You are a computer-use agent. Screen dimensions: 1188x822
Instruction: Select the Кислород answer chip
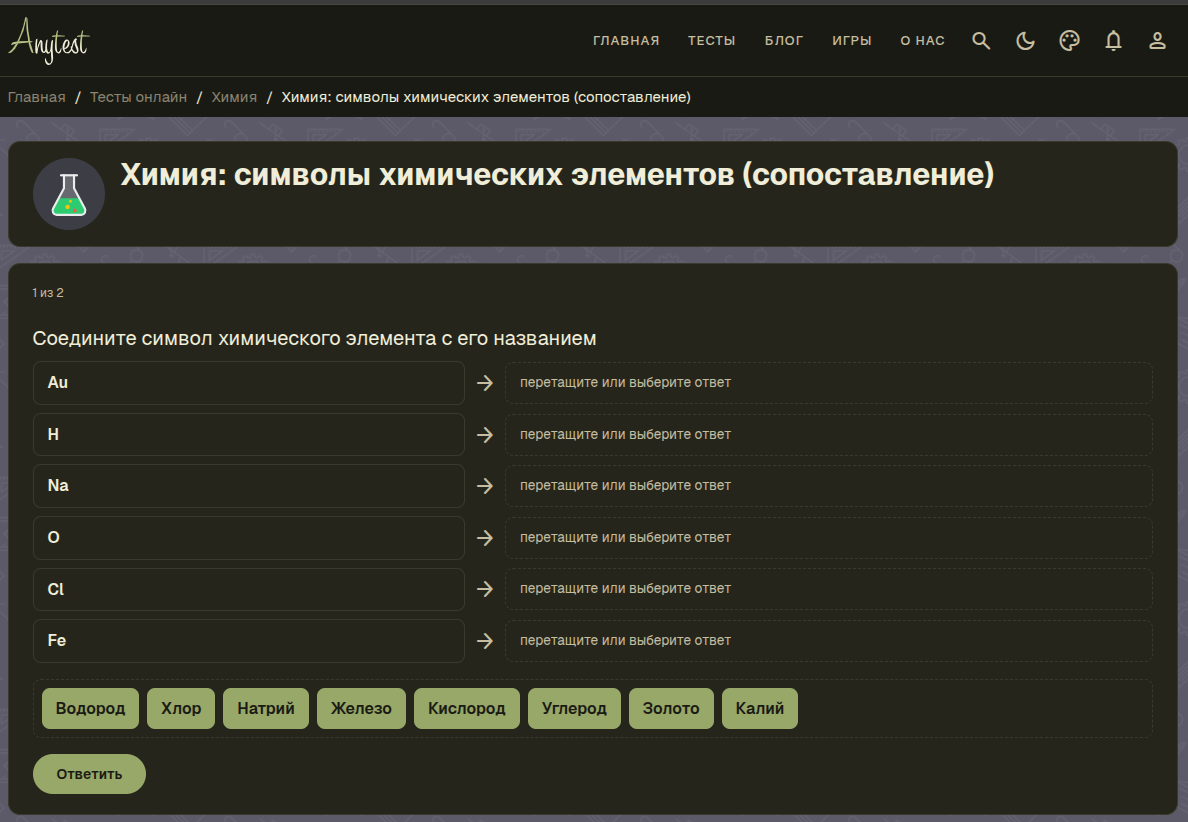[x=467, y=708]
